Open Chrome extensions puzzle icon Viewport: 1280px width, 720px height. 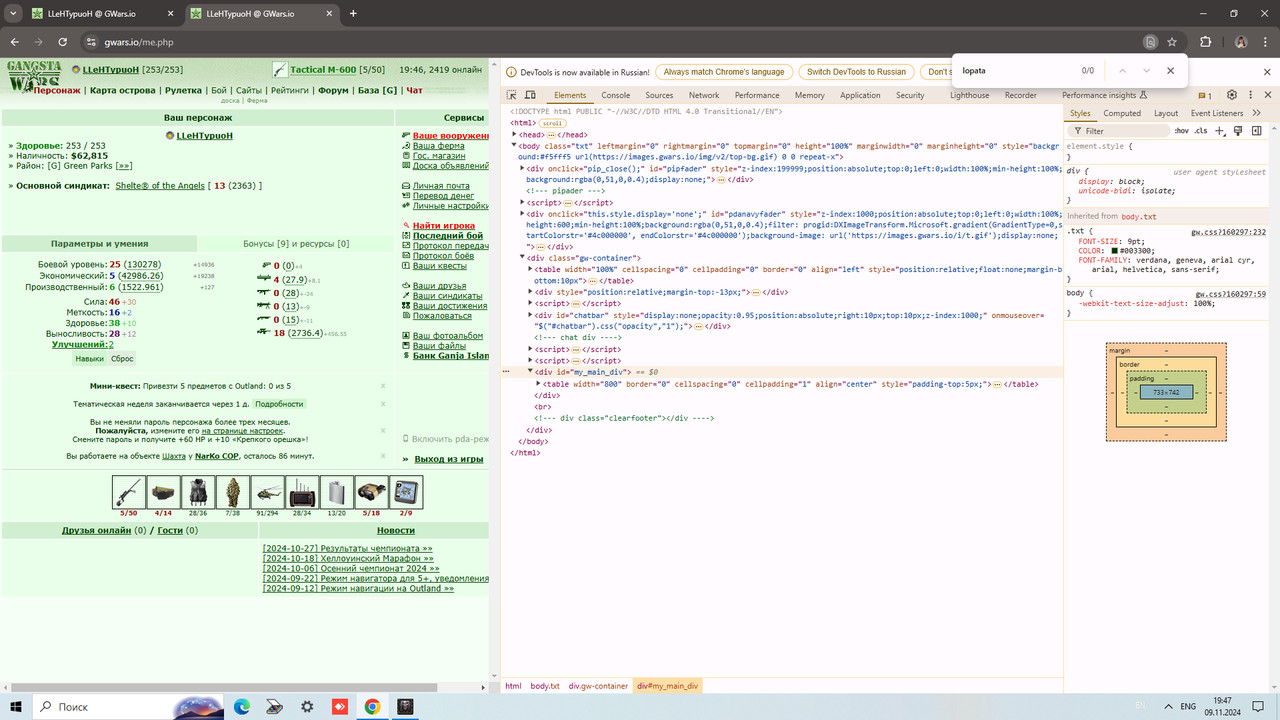(1205, 42)
